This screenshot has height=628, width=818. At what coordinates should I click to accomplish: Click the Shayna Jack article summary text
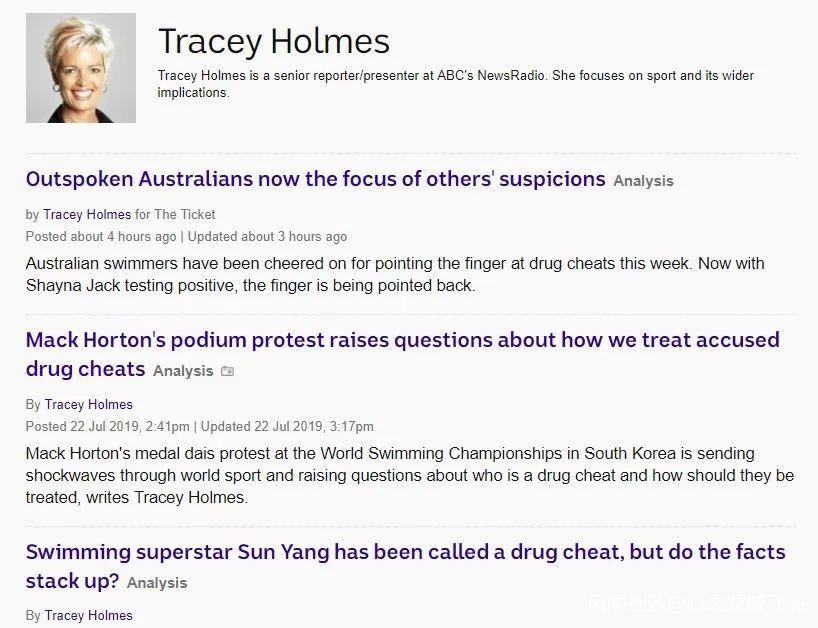[x=395, y=274]
